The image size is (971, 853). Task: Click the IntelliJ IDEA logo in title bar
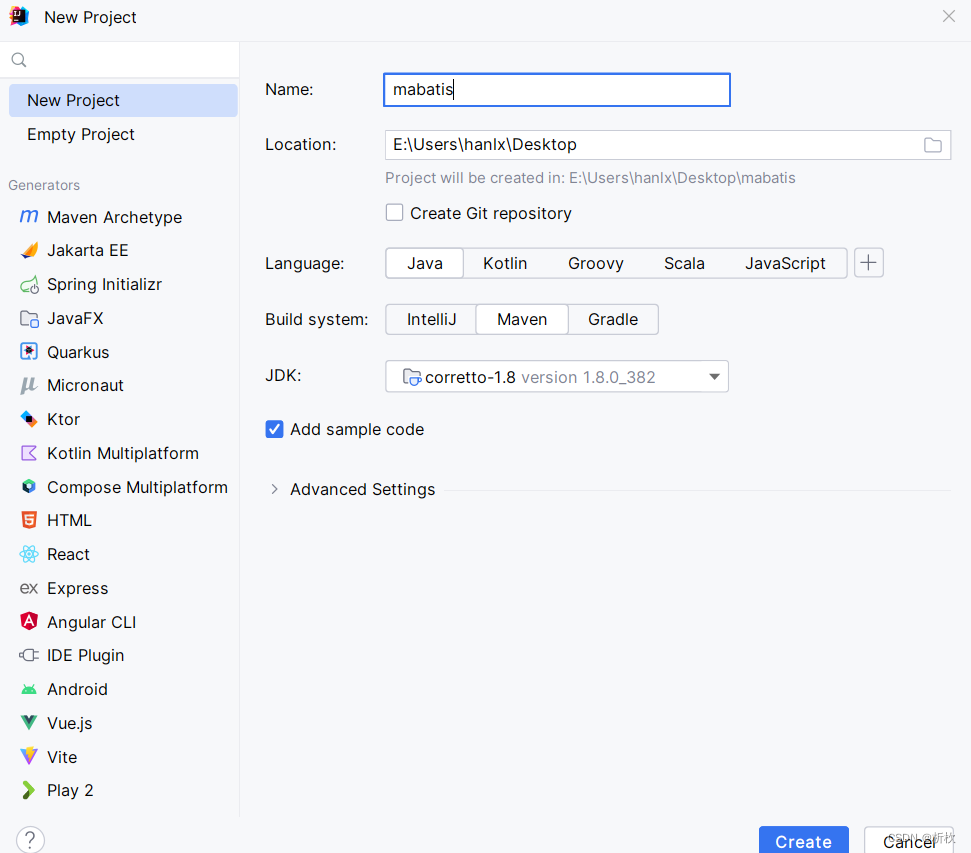point(19,17)
